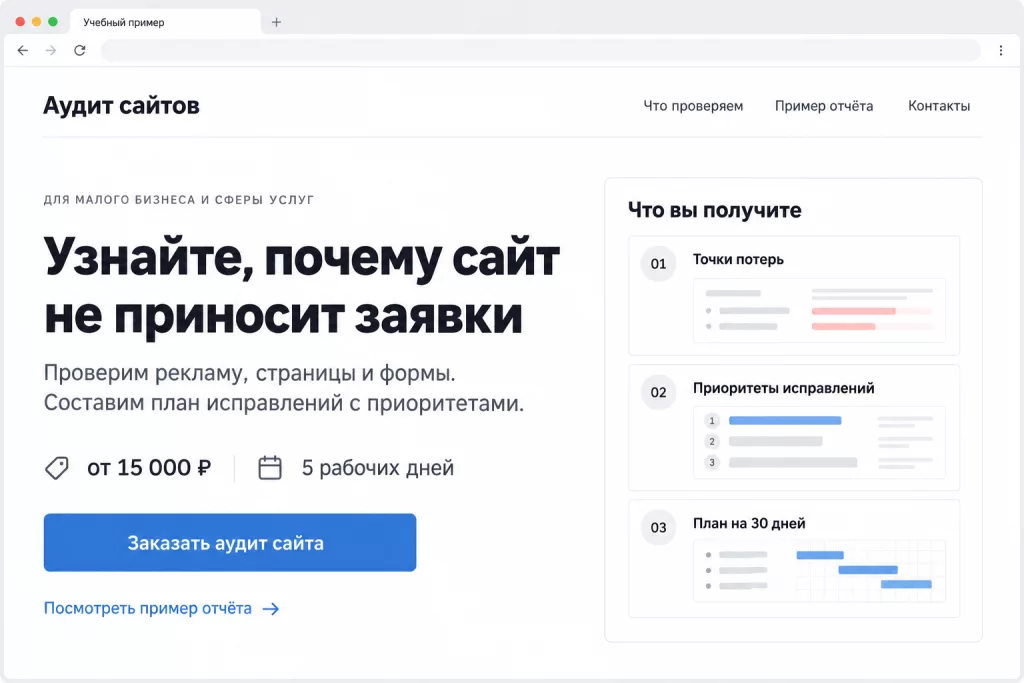The image size is (1024, 683).
Task: Click the browser forward arrow
Action: pyautogui.click(x=51, y=50)
